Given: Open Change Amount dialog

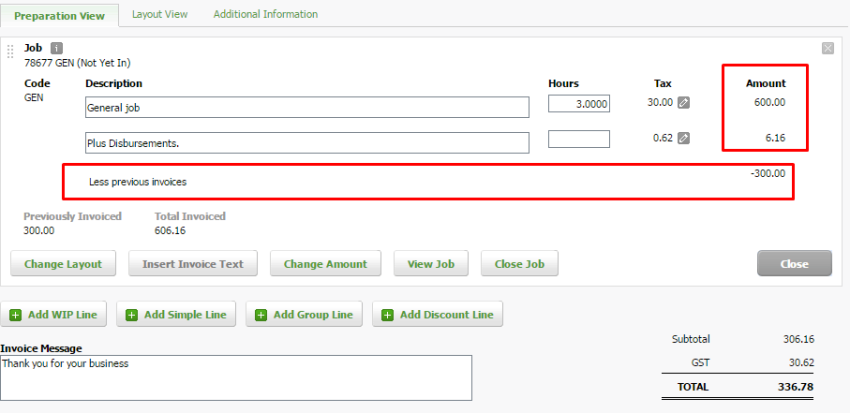Looking at the screenshot, I should pyautogui.click(x=325, y=264).
